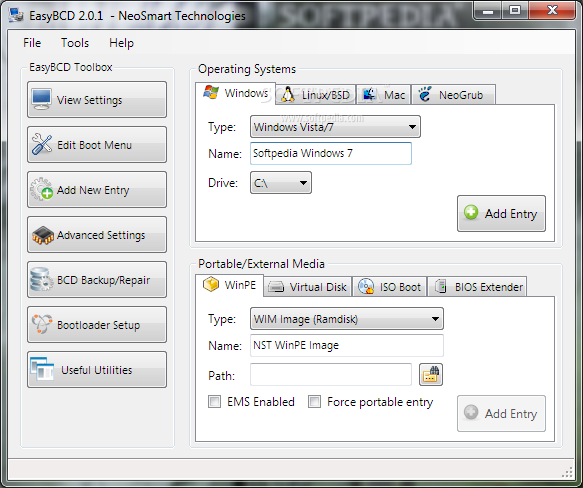The image size is (583, 488).
Task: Open the Help menu
Action: click(121, 43)
